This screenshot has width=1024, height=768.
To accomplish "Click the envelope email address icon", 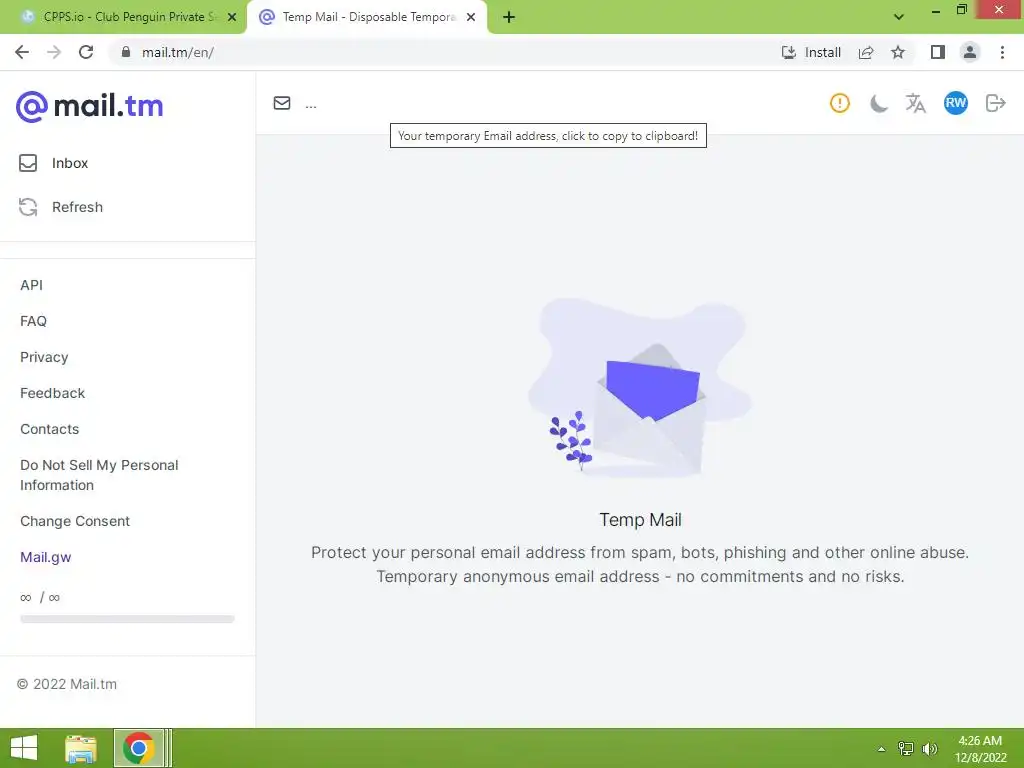I will coord(282,103).
